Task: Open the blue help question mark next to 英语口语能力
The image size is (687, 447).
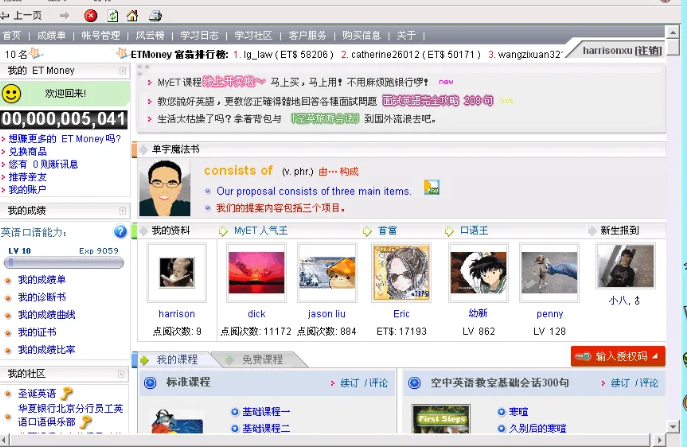Action: coord(120,231)
